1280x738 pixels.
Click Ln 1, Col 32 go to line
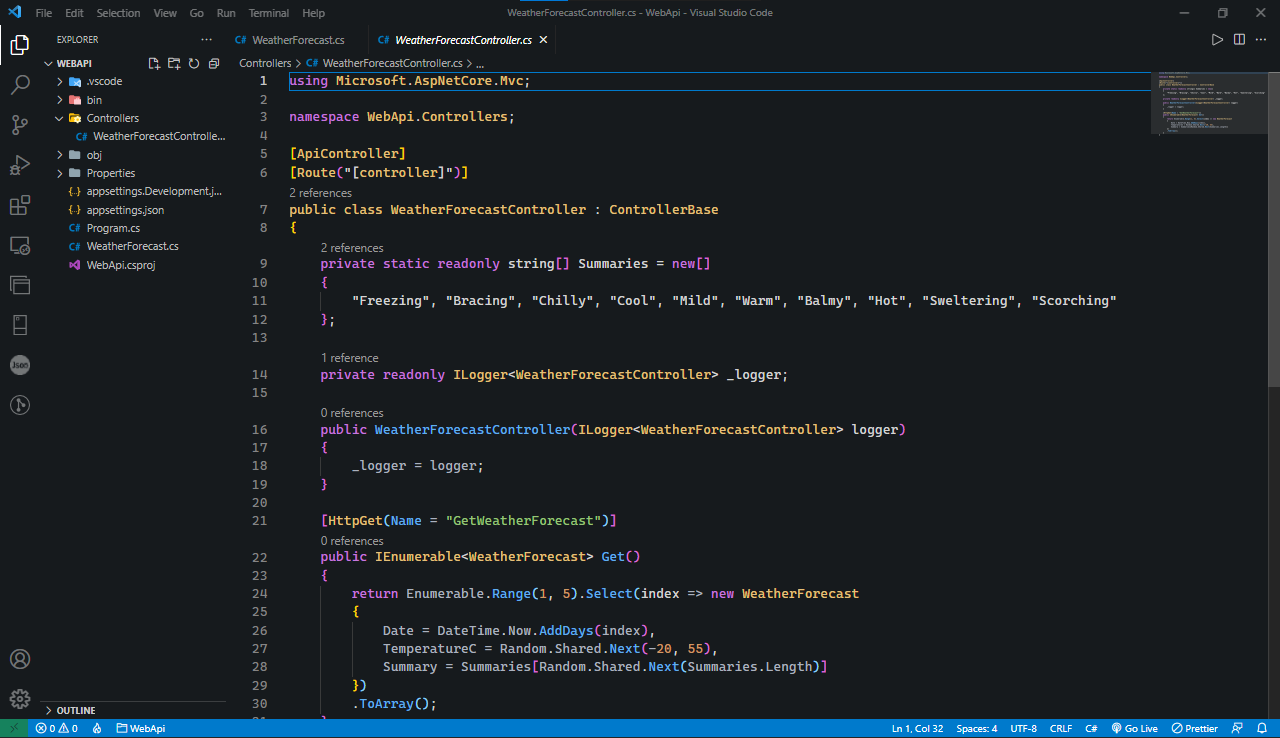click(x=917, y=728)
